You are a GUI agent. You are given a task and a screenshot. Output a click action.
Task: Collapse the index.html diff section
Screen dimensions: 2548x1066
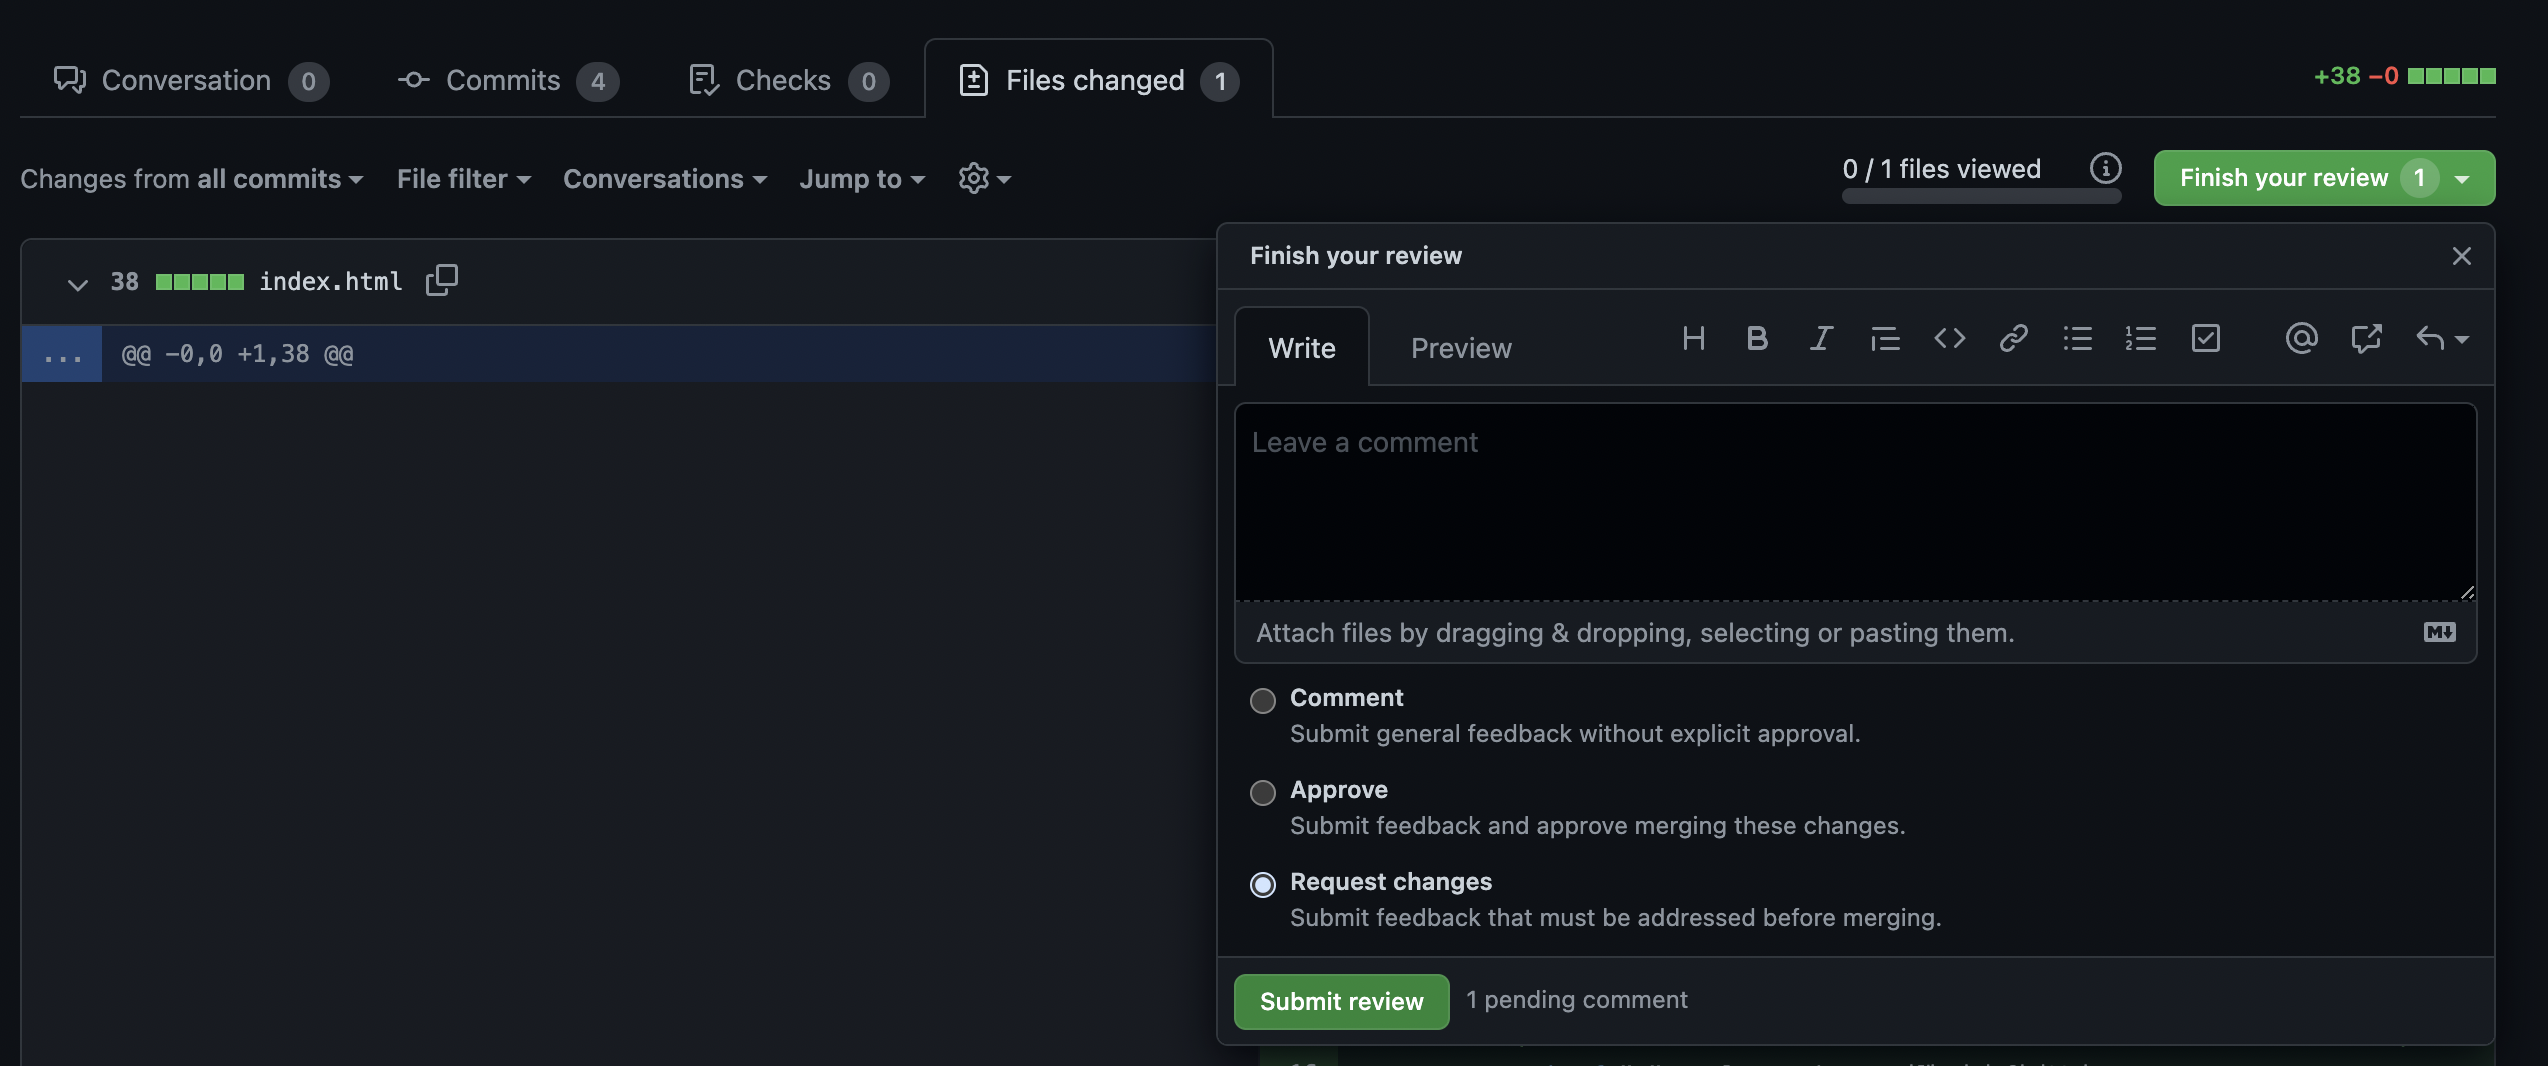76,283
